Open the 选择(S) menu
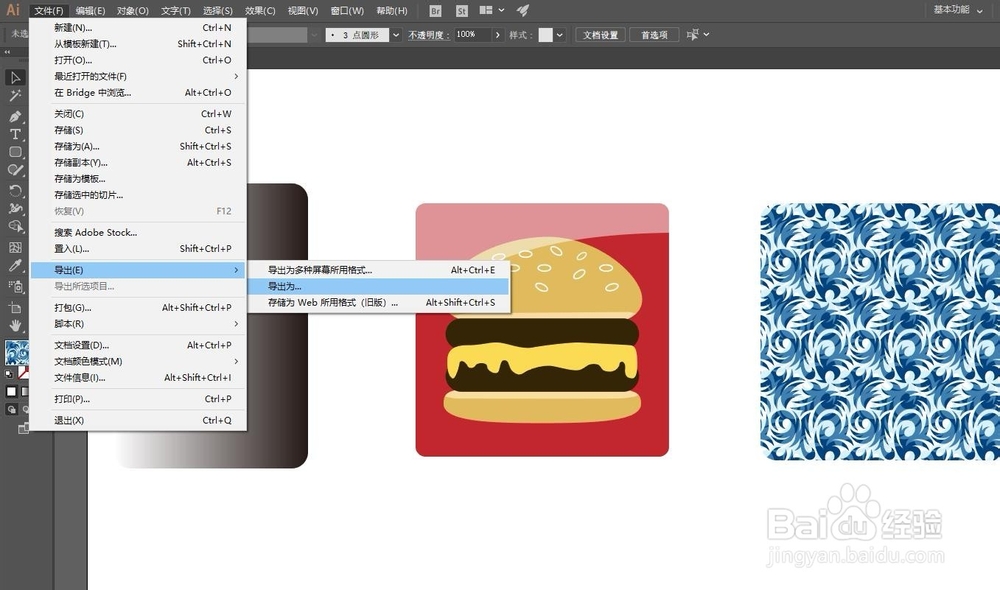This screenshot has height=590, width=1000. pyautogui.click(x=217, y=11)
